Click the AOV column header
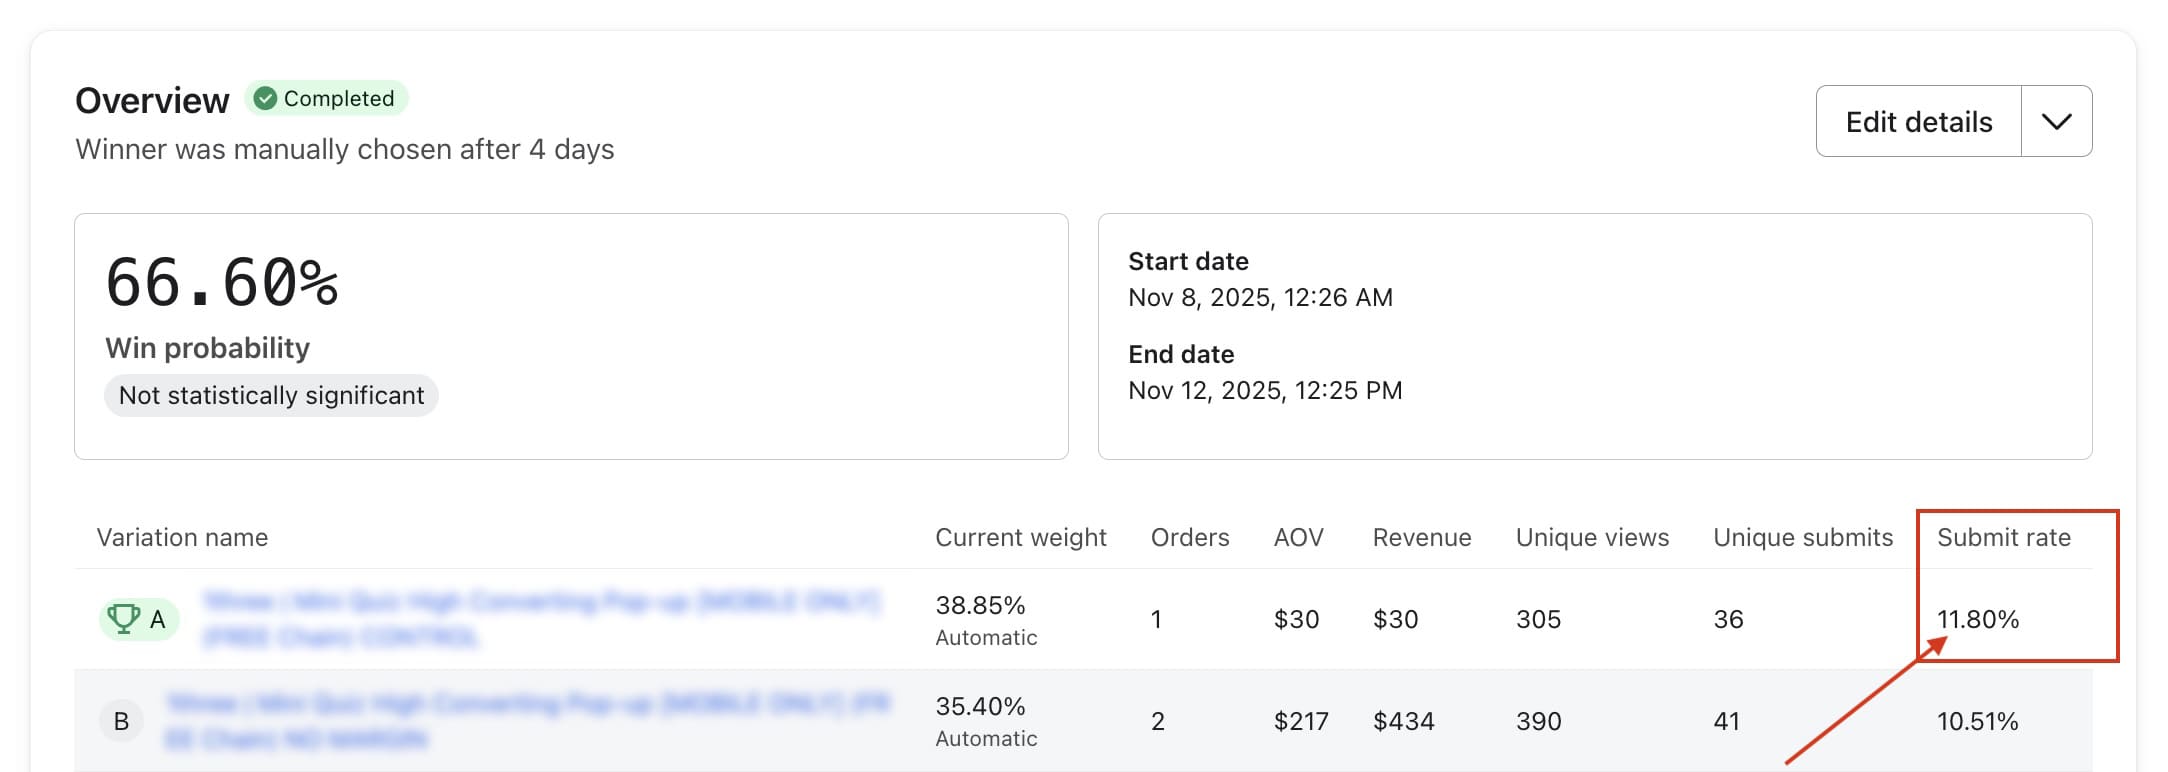The image size is (2168, 772). point(1298,537)
